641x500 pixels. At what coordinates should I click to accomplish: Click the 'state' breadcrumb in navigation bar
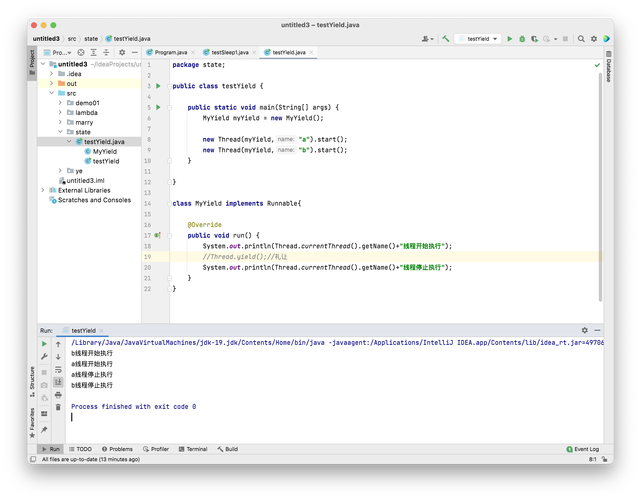tap(89, 38)
